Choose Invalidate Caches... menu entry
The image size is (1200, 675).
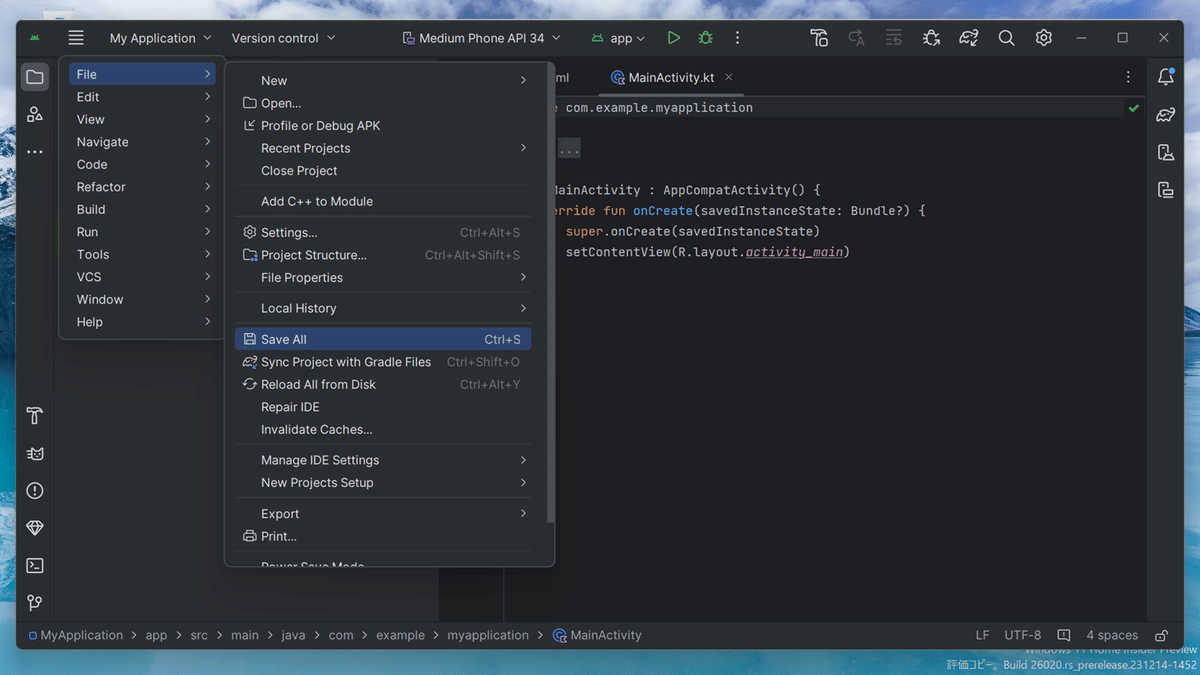pyautogui.click(x=383, y=429)
